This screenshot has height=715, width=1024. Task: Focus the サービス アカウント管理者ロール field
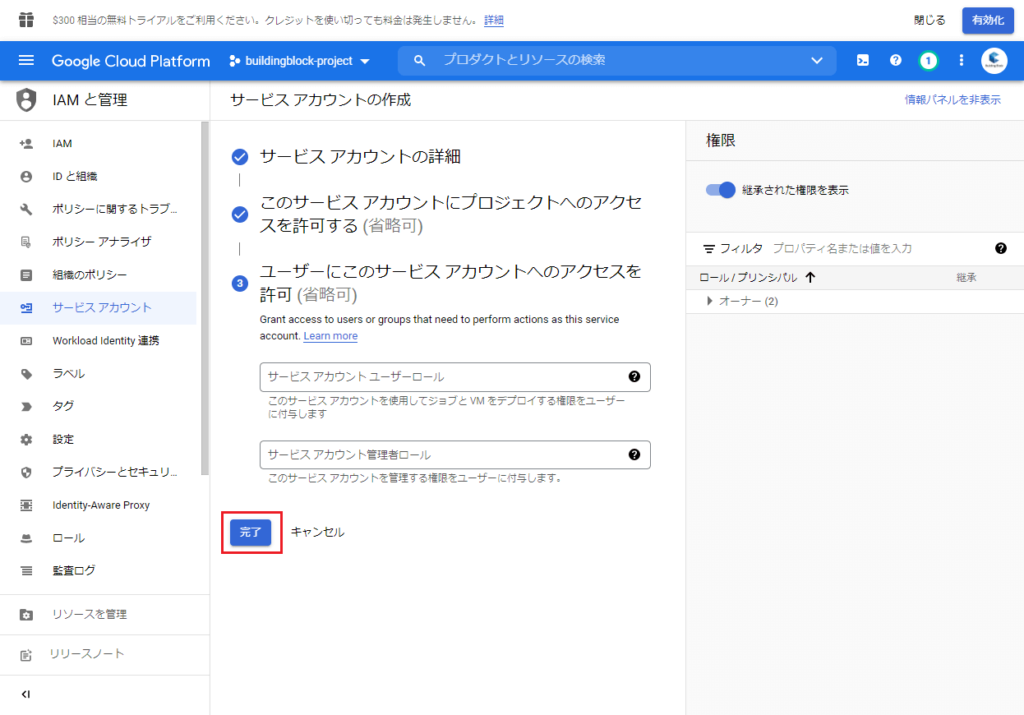(455, 454)
